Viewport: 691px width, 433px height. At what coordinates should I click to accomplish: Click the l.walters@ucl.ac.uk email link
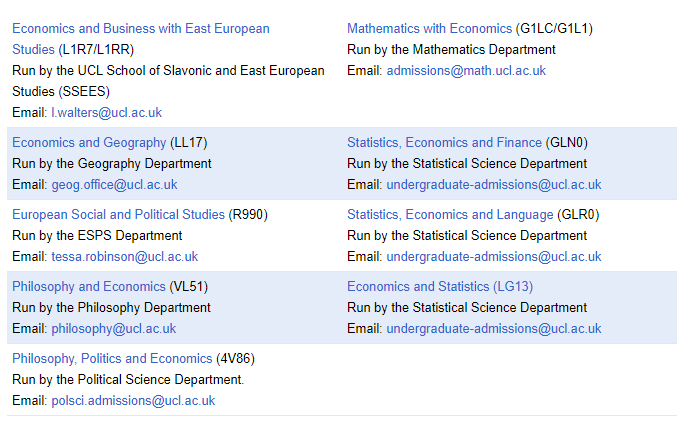[107, 113]
